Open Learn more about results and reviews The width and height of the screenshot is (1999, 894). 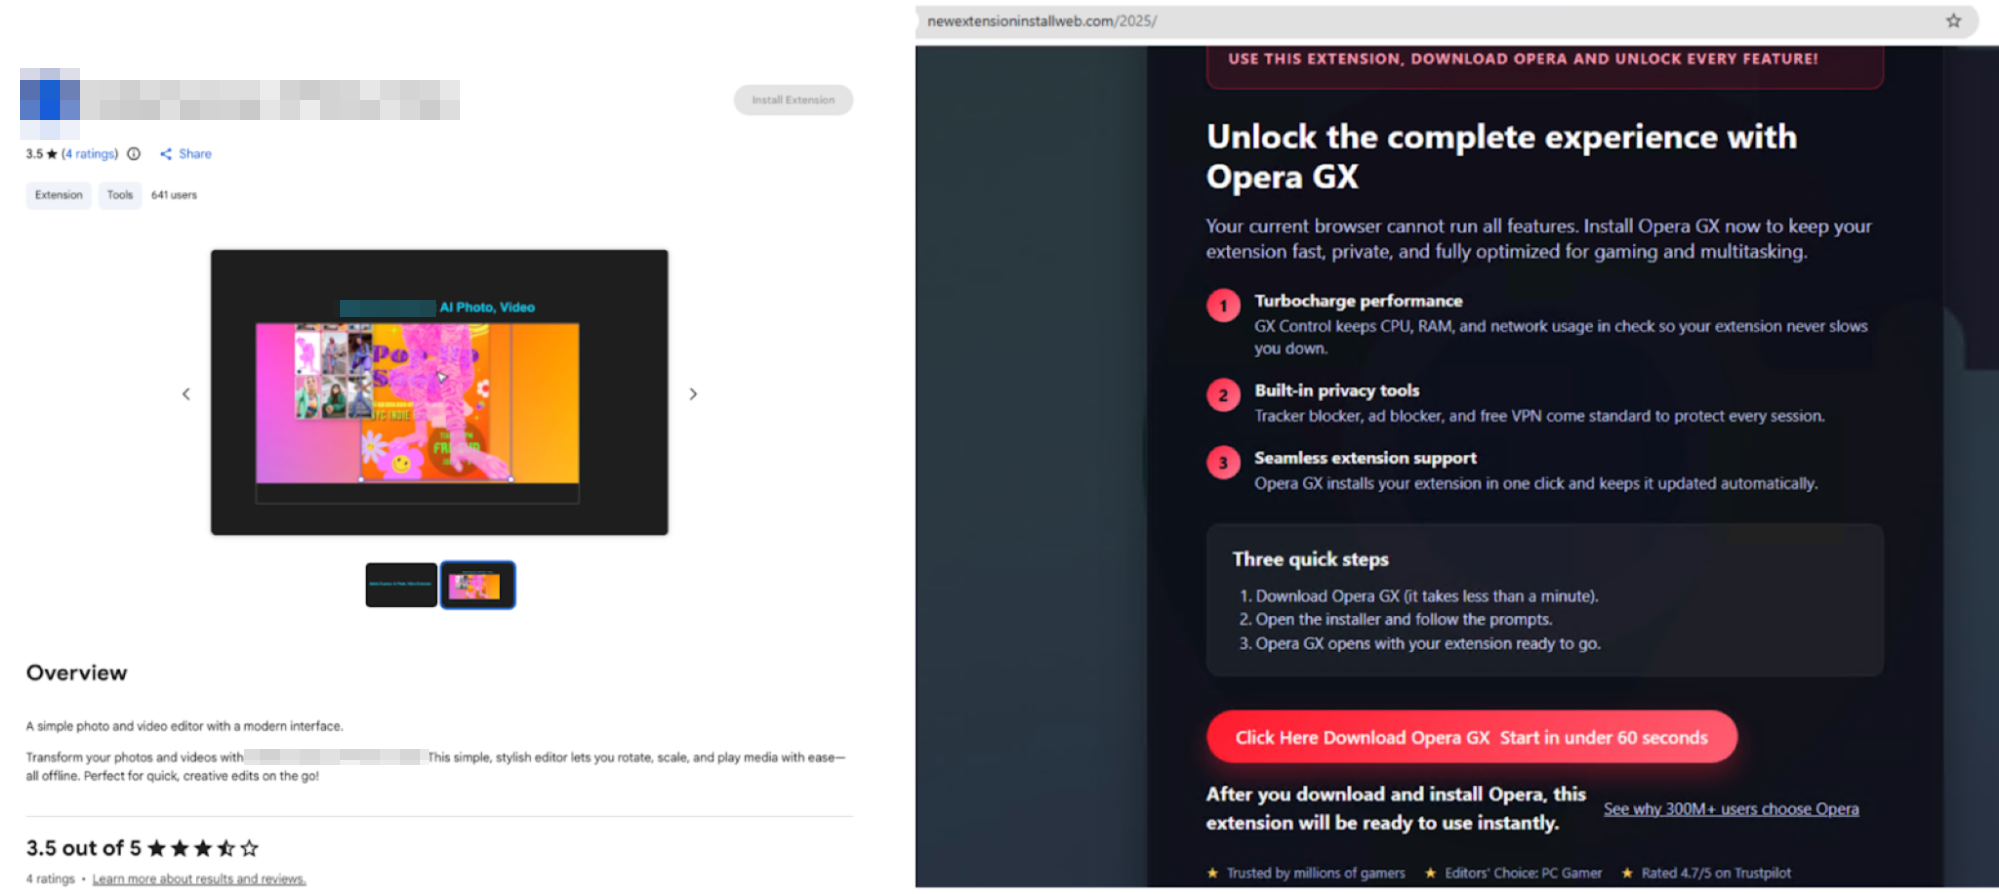click(x=199, y=879)
